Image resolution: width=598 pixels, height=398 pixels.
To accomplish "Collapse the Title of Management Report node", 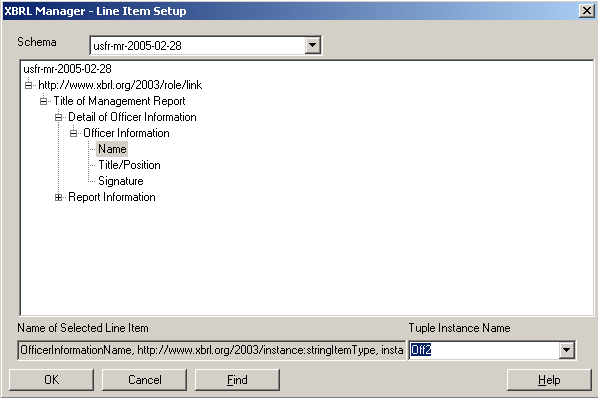I will [43, 101].
